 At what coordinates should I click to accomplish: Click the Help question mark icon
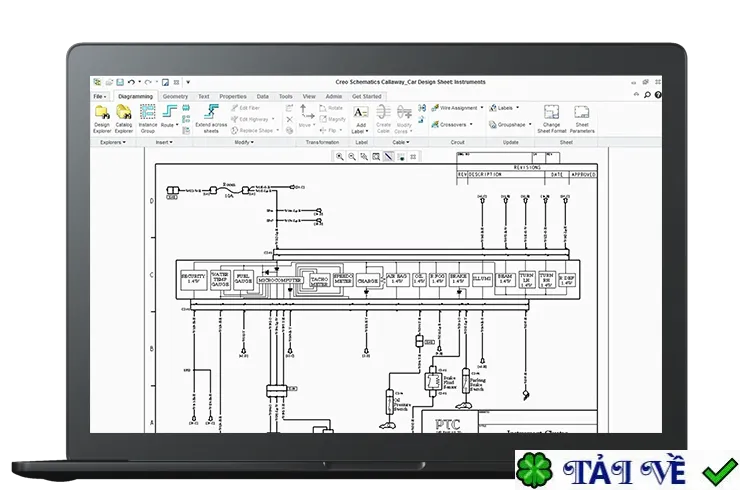658,95
